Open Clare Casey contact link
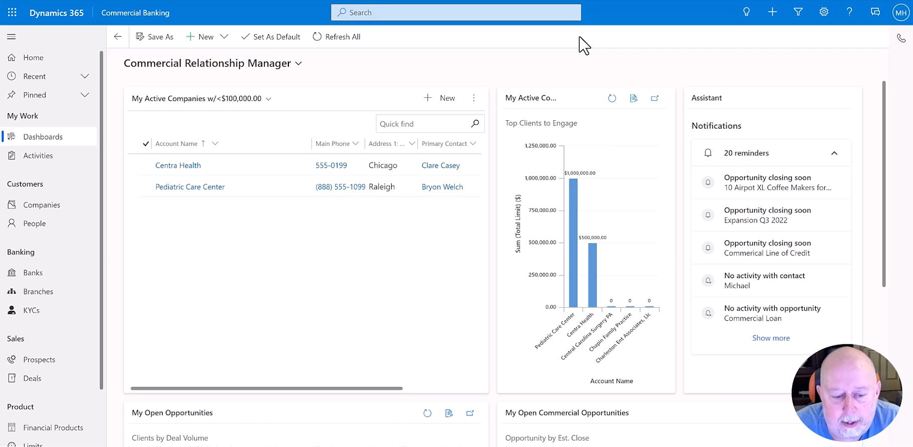This screenshot has width=913, height=447. pyautogui.click(x=440, y=165)
